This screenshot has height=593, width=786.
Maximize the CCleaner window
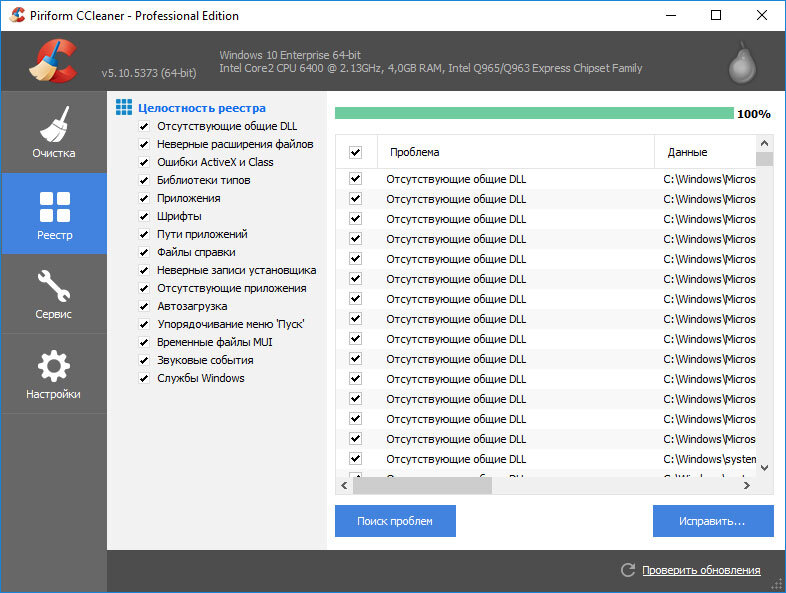pos(716,15)
